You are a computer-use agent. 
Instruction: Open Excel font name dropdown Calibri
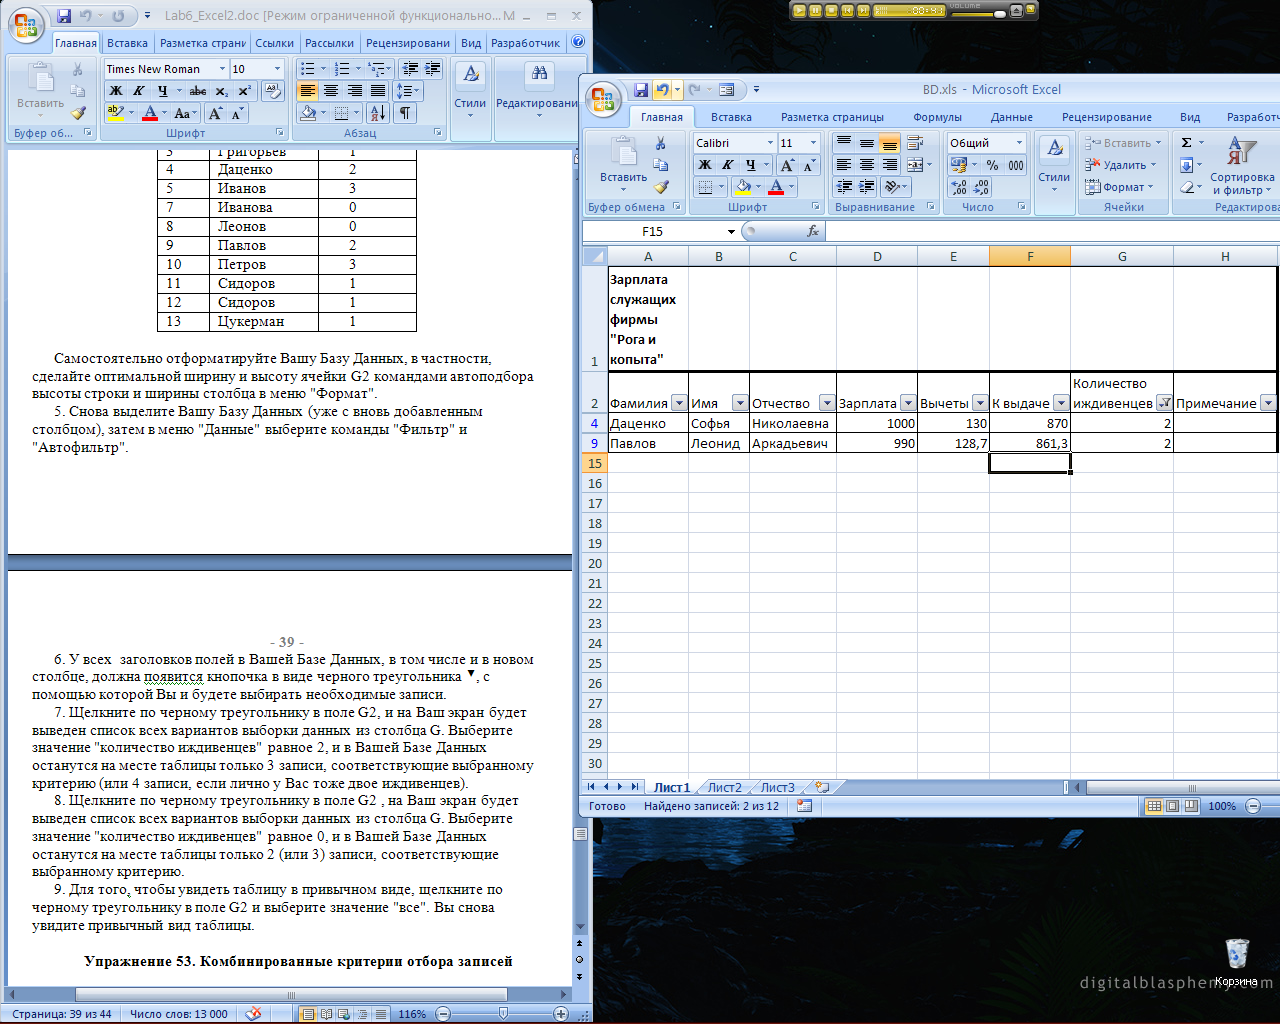pos(770,143)
